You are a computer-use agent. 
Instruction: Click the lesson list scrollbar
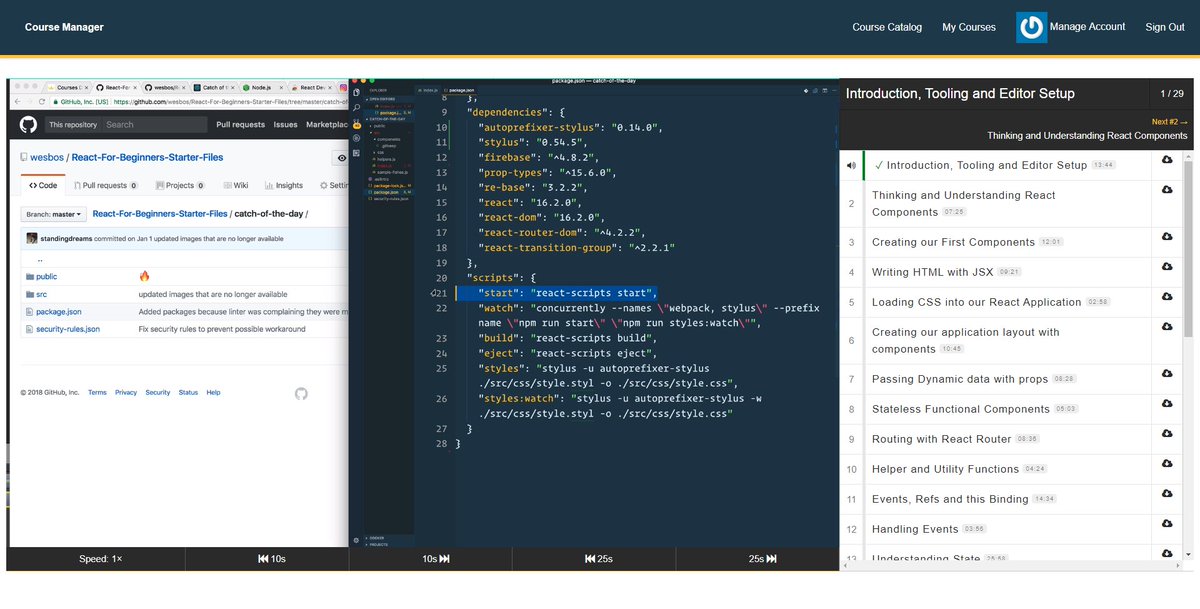[1189, 250]
